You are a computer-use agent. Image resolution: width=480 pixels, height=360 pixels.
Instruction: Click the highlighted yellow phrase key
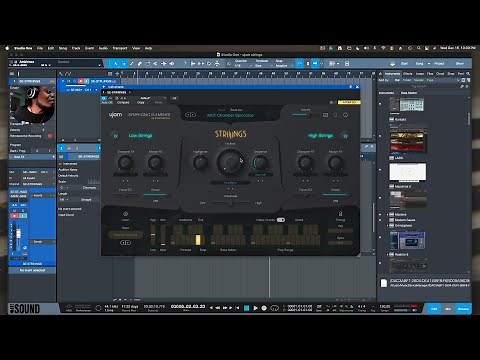click(x=198, y=240)
